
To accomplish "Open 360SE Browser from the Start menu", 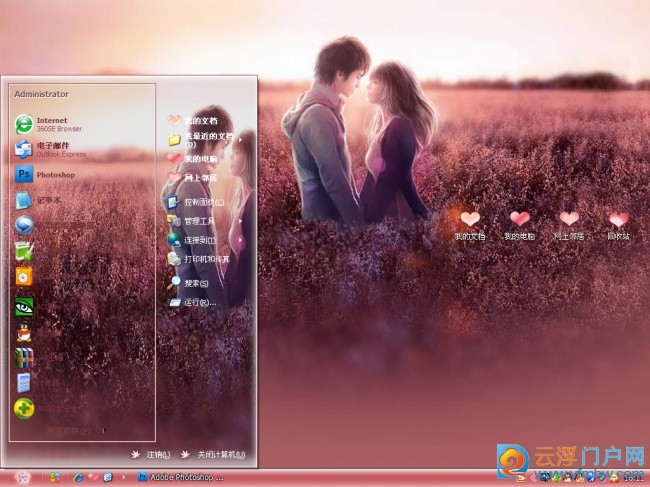I will click(x=49, y=124).
